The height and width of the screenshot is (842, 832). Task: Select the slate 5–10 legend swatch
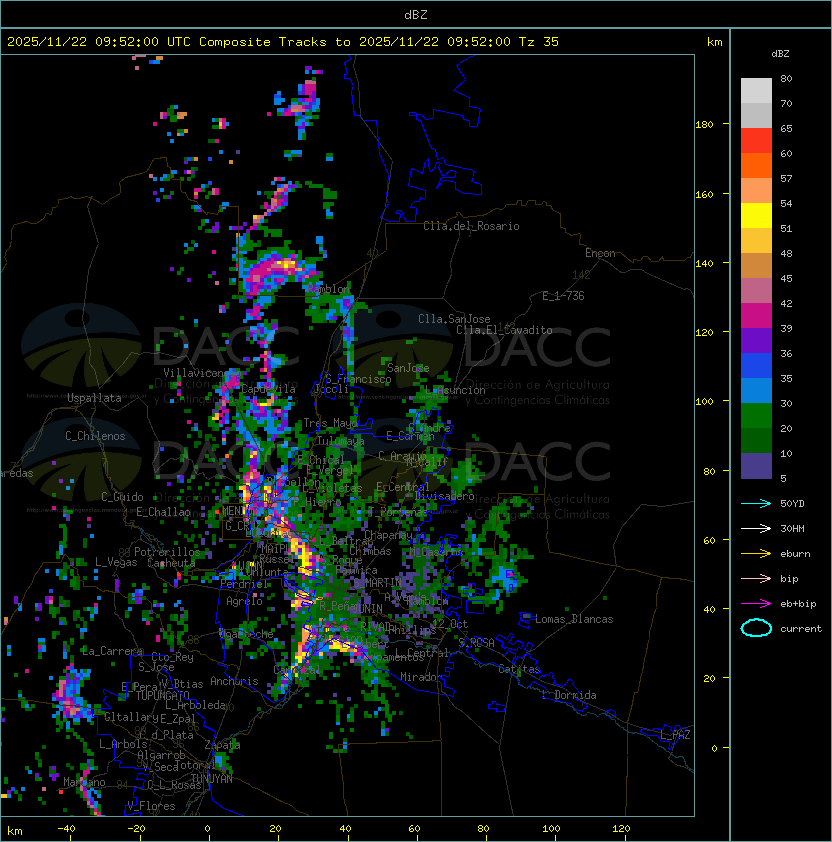[756, 466]
